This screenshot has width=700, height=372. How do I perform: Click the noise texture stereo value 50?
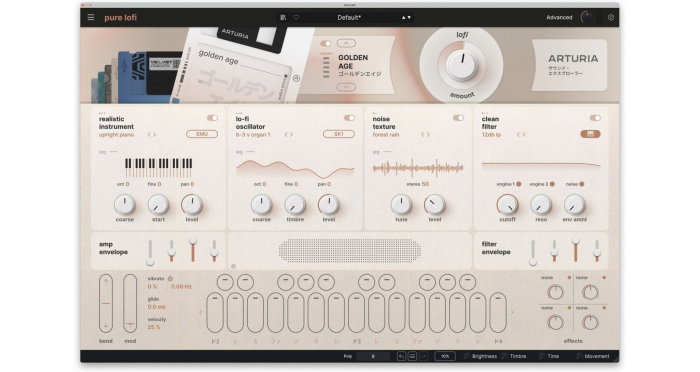point(425,184)
